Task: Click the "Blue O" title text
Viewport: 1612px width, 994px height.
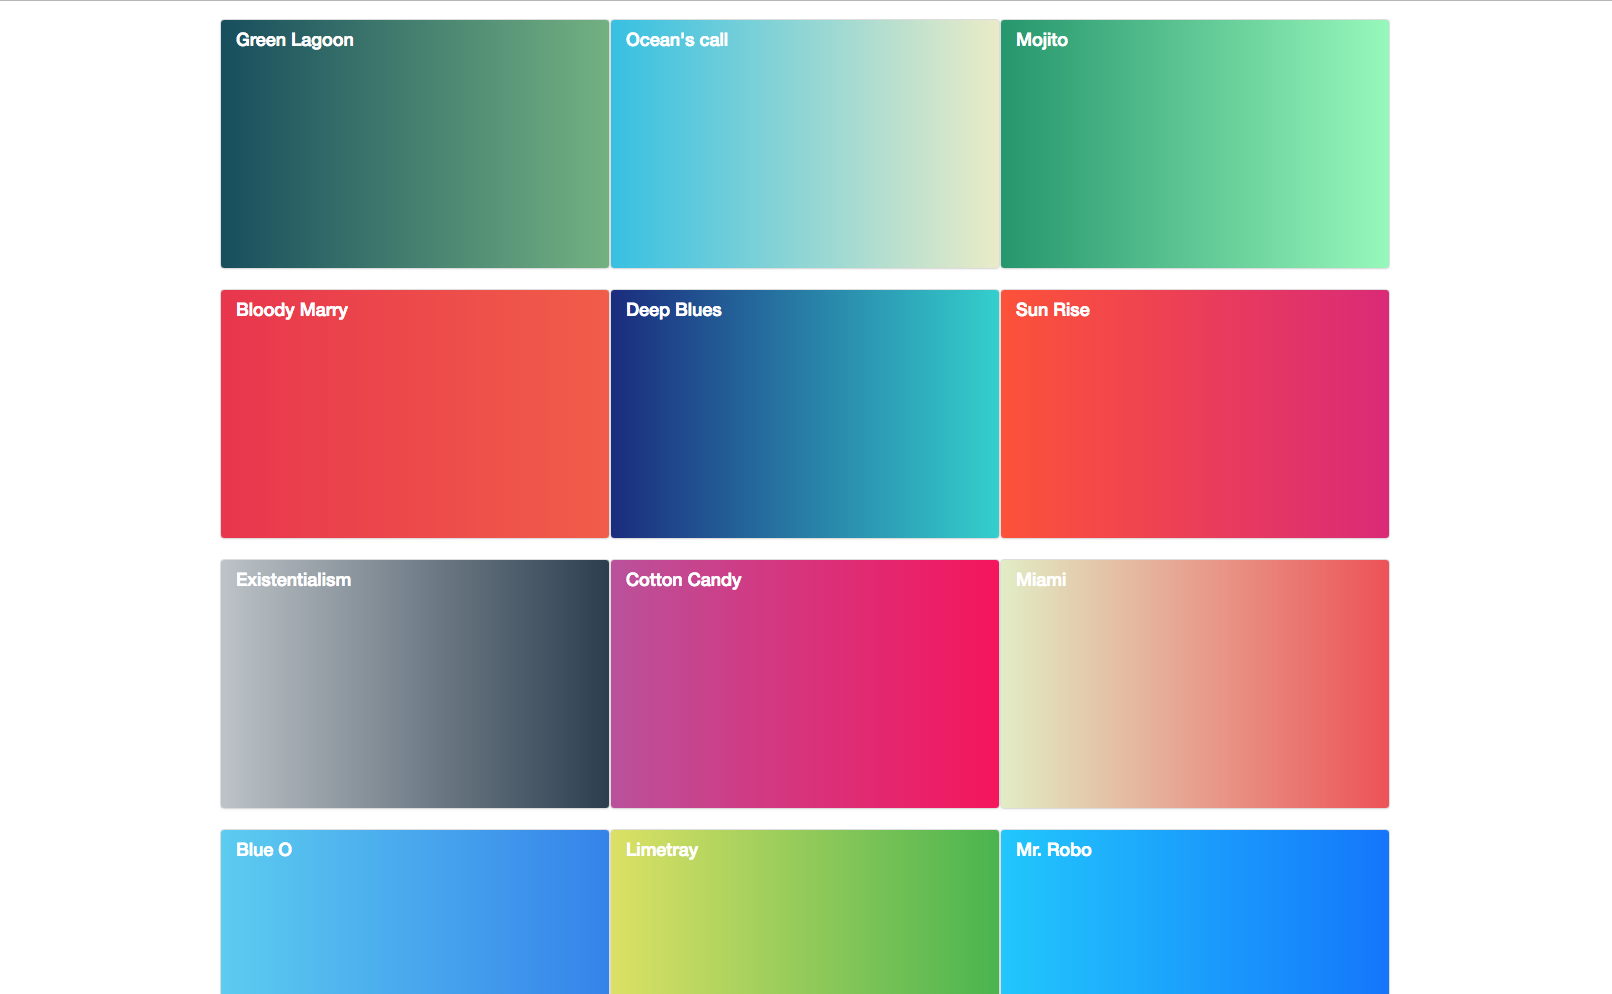Action: coord(264,850)
